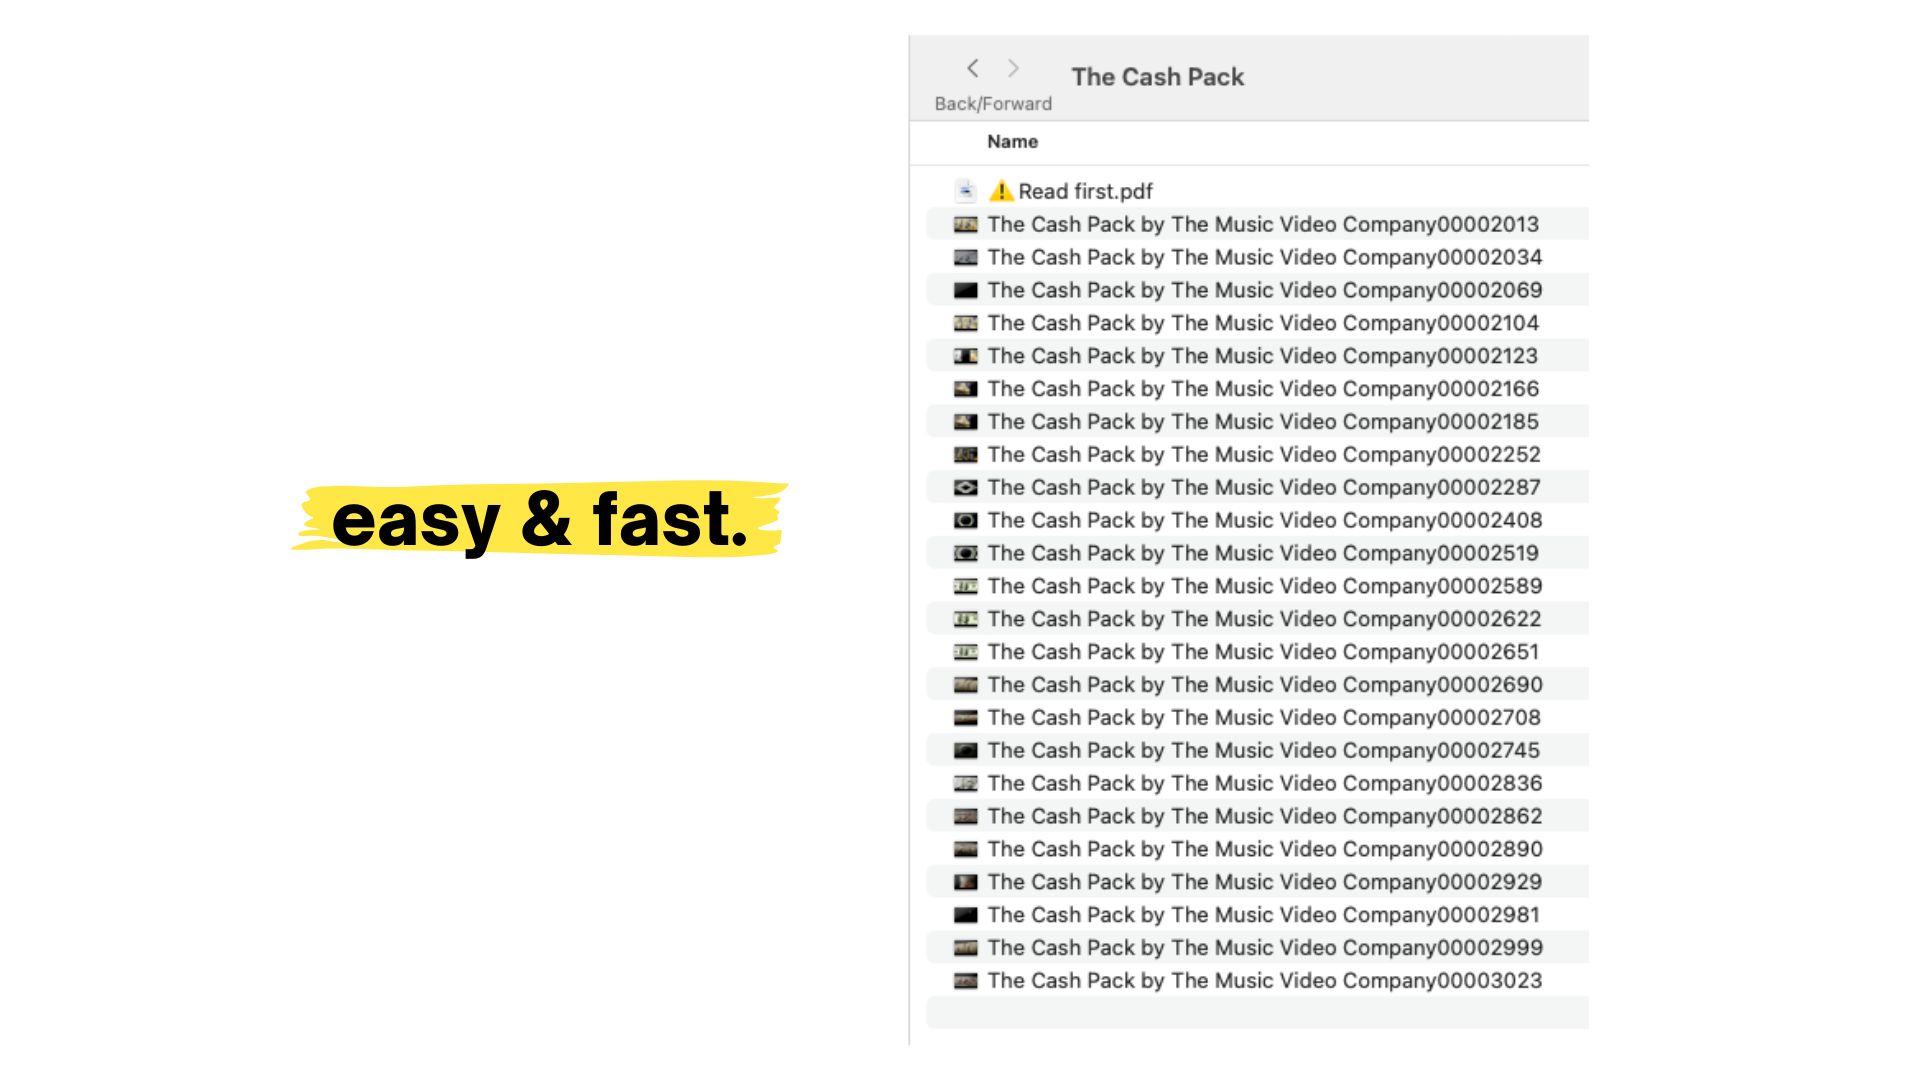Select file ending in 00002034
Viewport: 1920px width, 1080px height.
[x=1264, y=257]
